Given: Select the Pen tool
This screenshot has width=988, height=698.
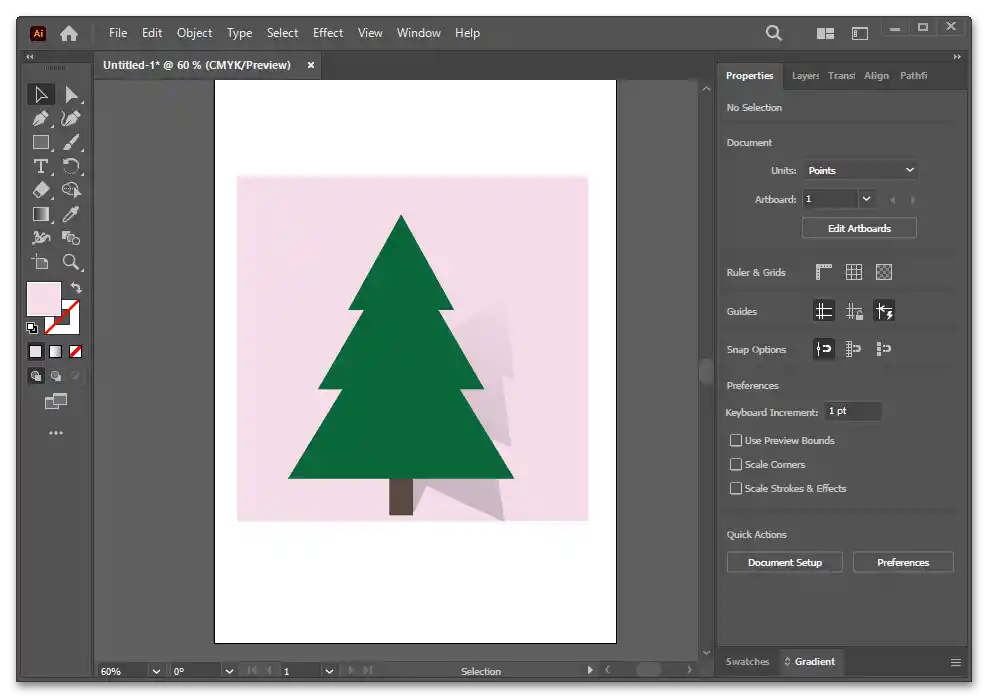Looking at the screenshot, I should 40,118.
